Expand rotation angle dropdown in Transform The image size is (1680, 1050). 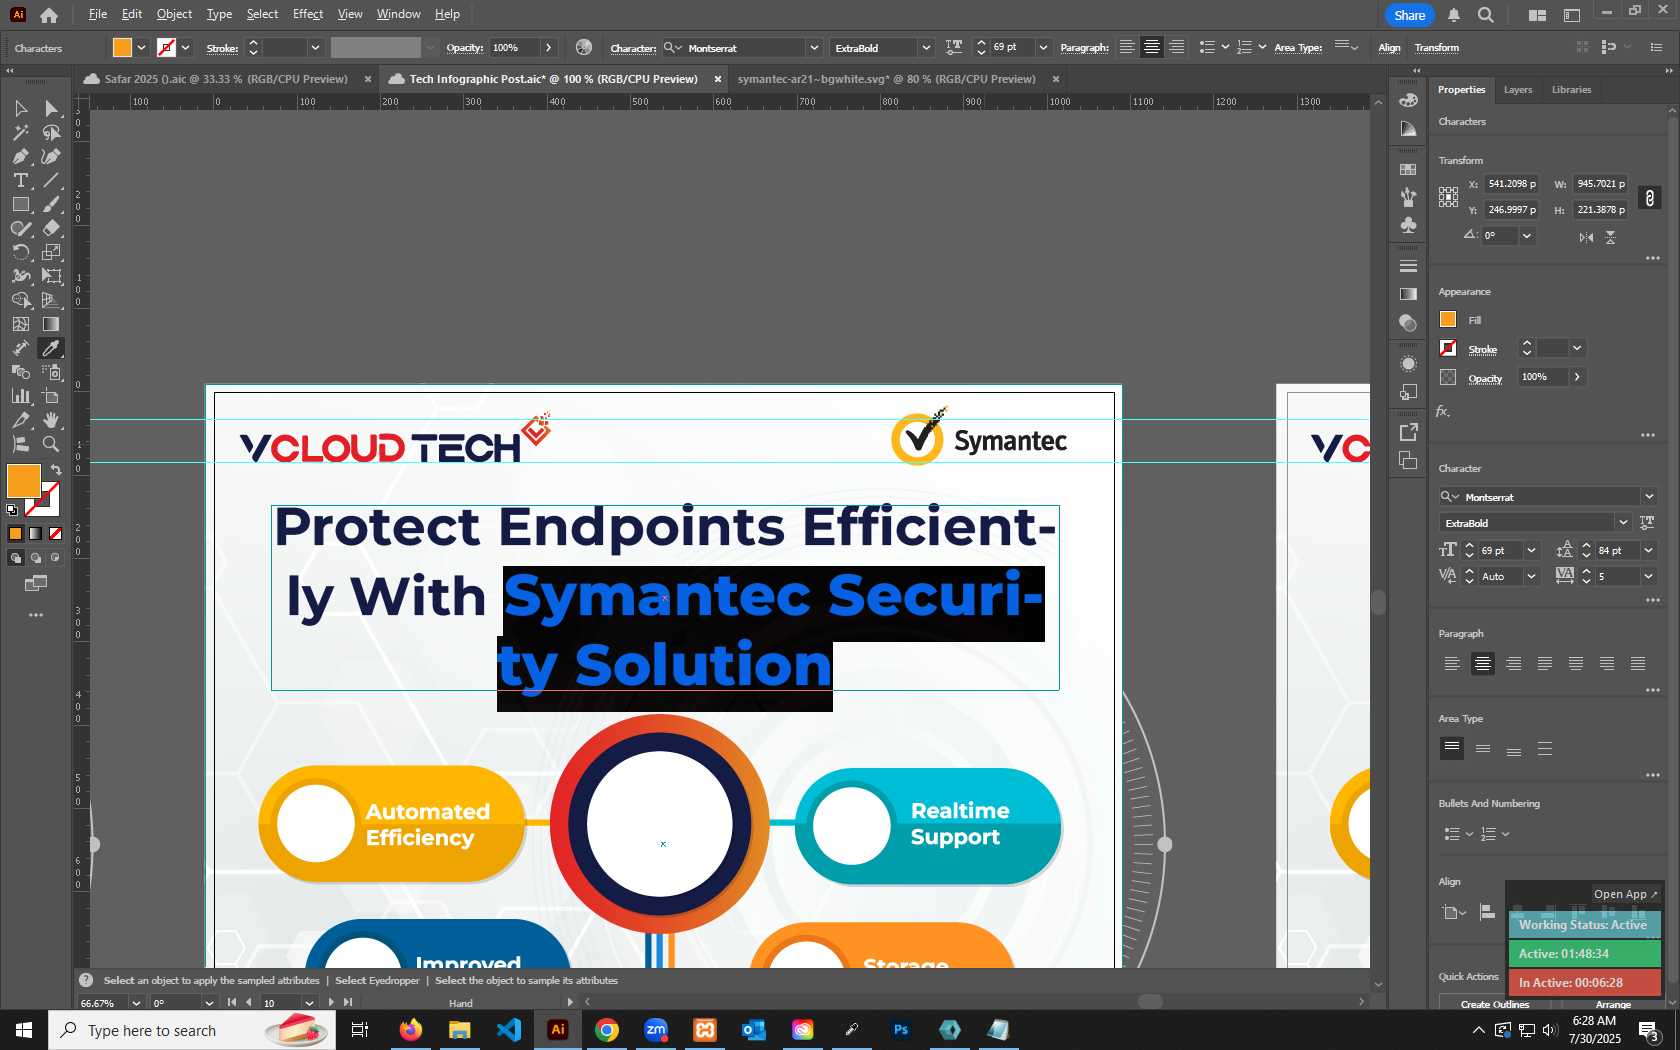(x=1526, y=236)
